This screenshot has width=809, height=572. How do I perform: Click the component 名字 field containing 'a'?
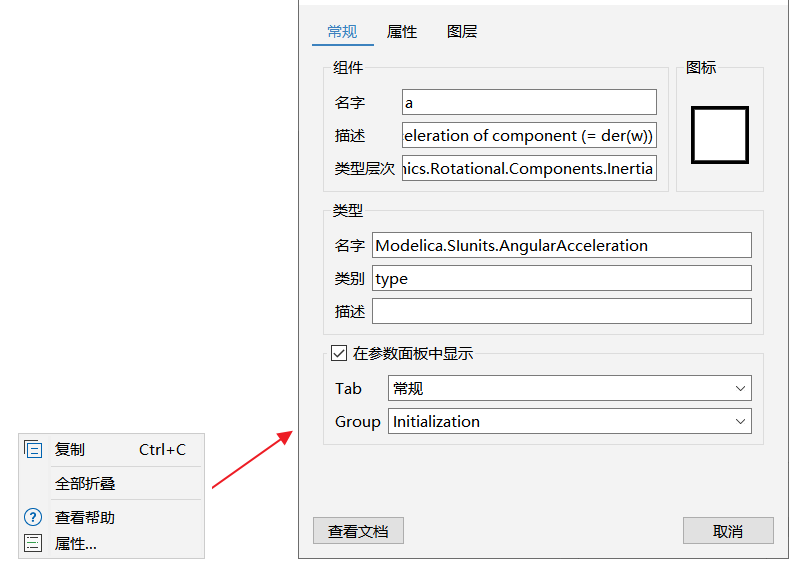[529, 102]
